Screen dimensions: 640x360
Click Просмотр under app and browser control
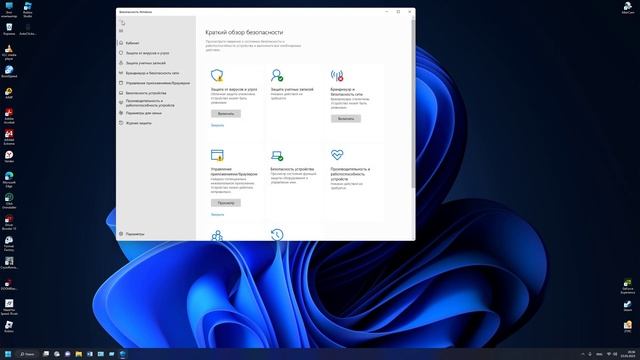[226, 203]
